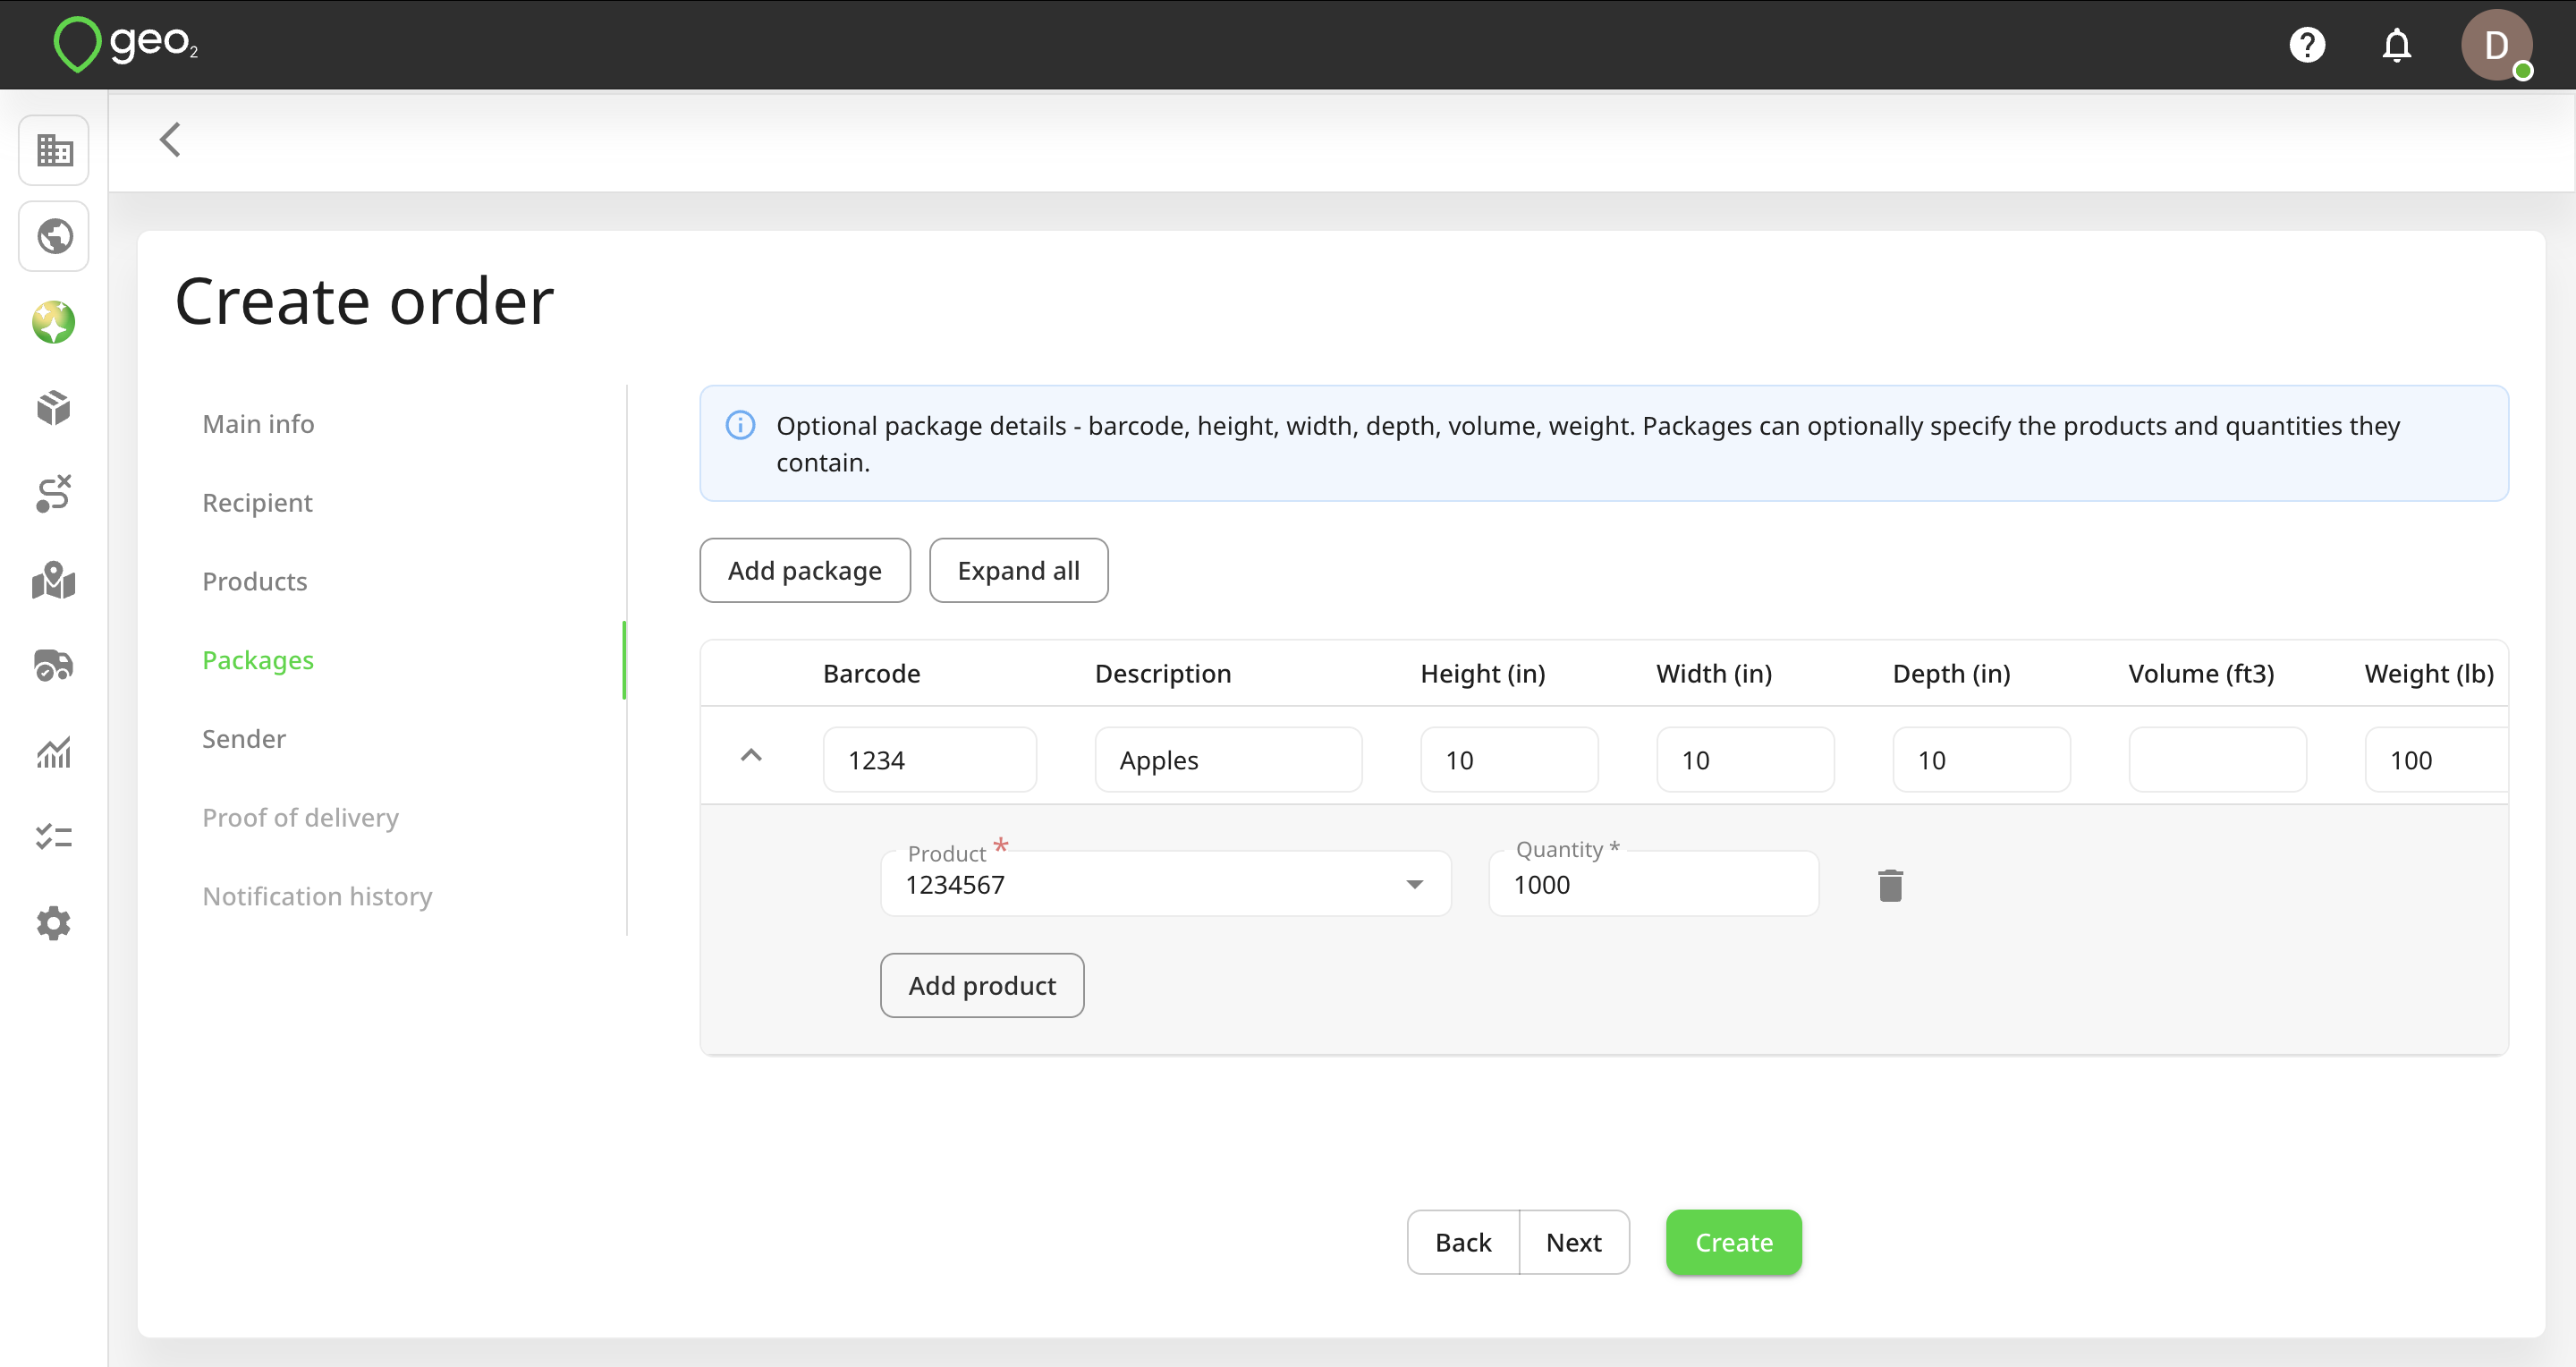
Task: Open the company building sidebar icon
Action: tap(54, 150)
